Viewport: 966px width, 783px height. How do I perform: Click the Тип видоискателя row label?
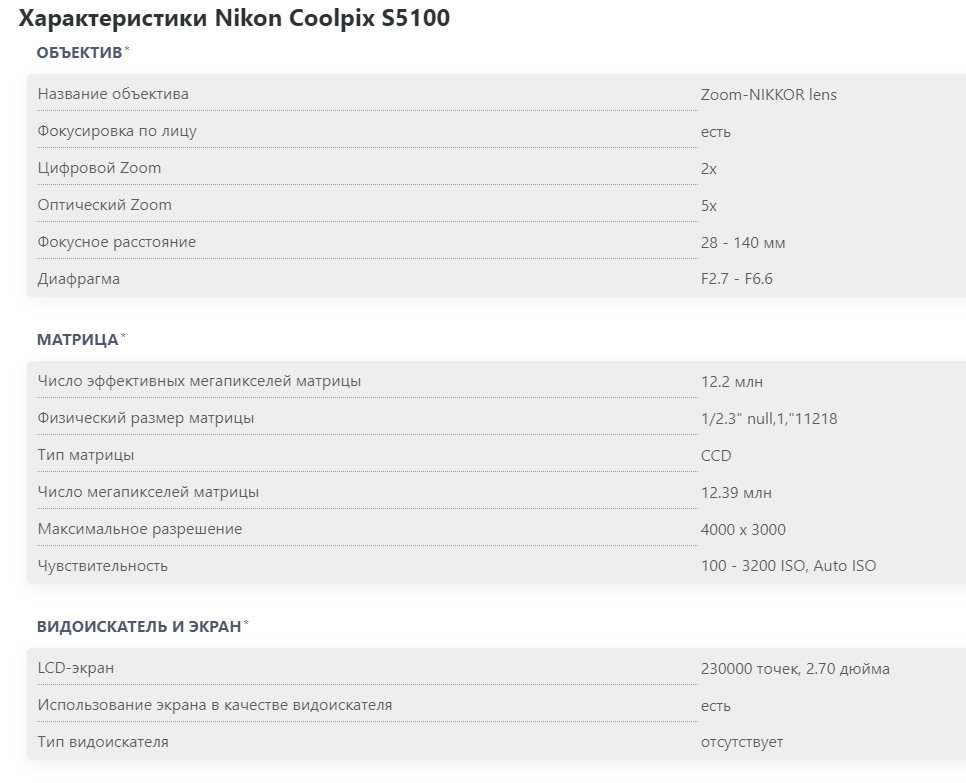pyautogui.click(x=103, y=742)
